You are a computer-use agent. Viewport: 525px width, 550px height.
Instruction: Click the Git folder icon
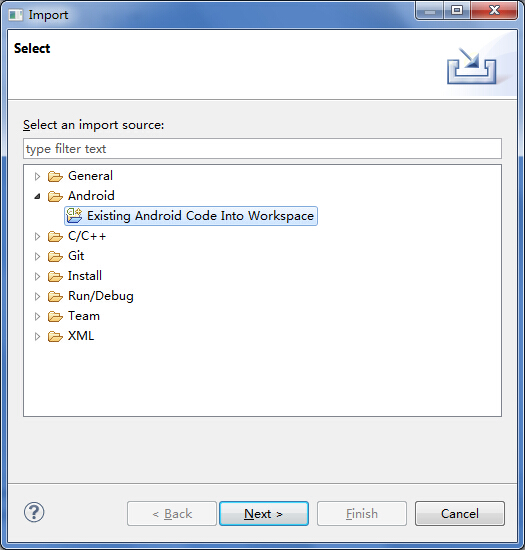55,256
